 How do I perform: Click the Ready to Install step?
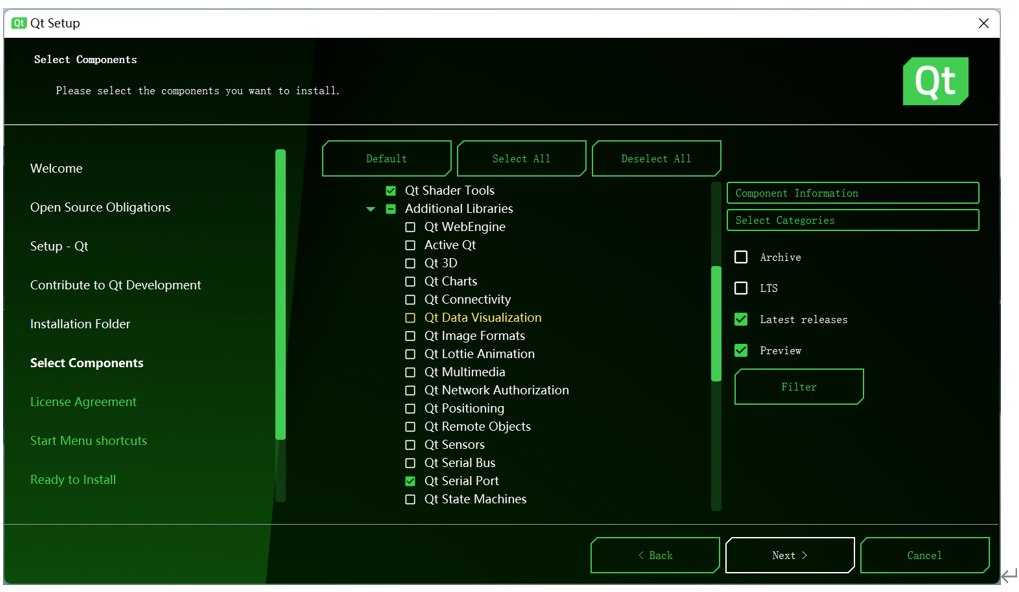coord(73,480)
